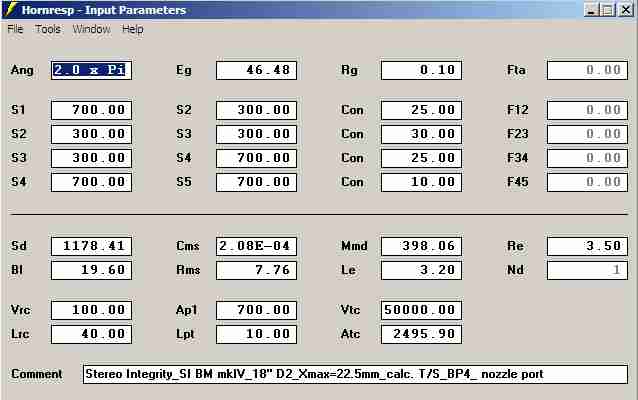Click the Con field showing 30.00
The height and width of the screenshot is (400, 638).
tap(421, 134)
